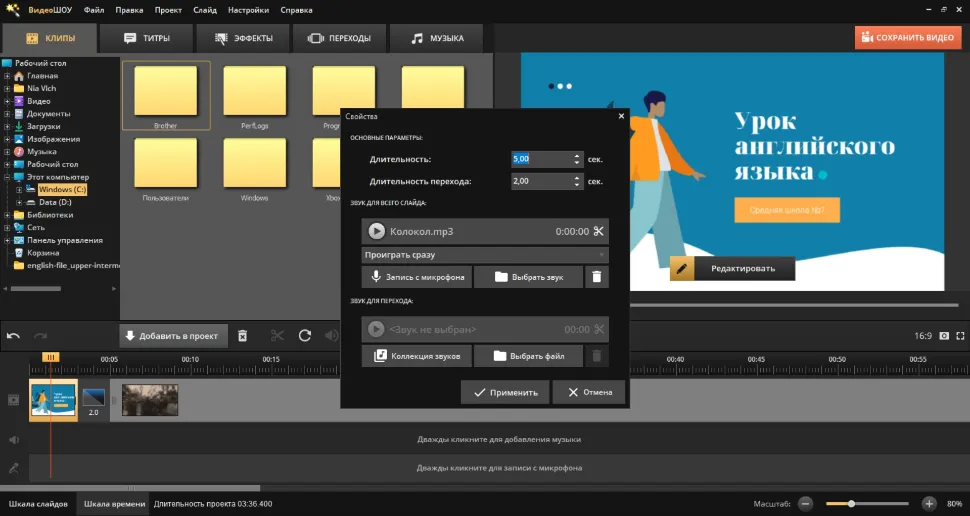Expand the Data (D:) tree node
This screenshot has width=970, height=516.
[19, 202]
